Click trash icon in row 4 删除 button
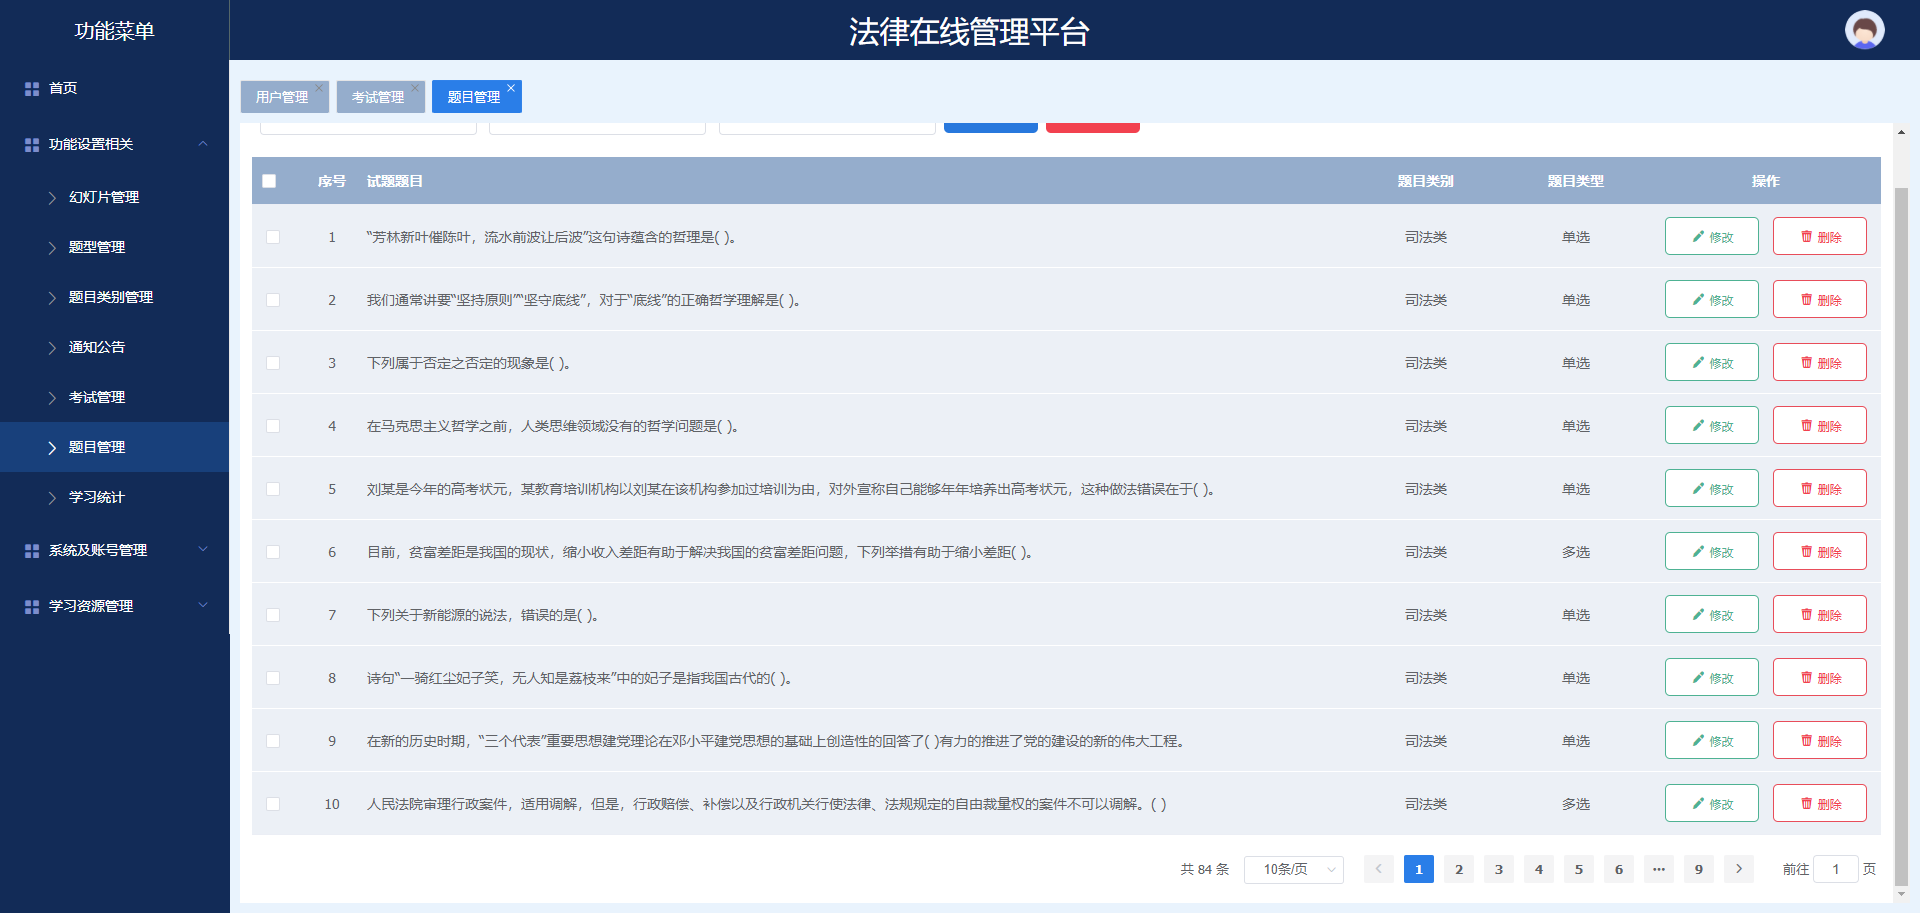The height and width of the screenshot is (913, 1920). tap(1806, 426)
